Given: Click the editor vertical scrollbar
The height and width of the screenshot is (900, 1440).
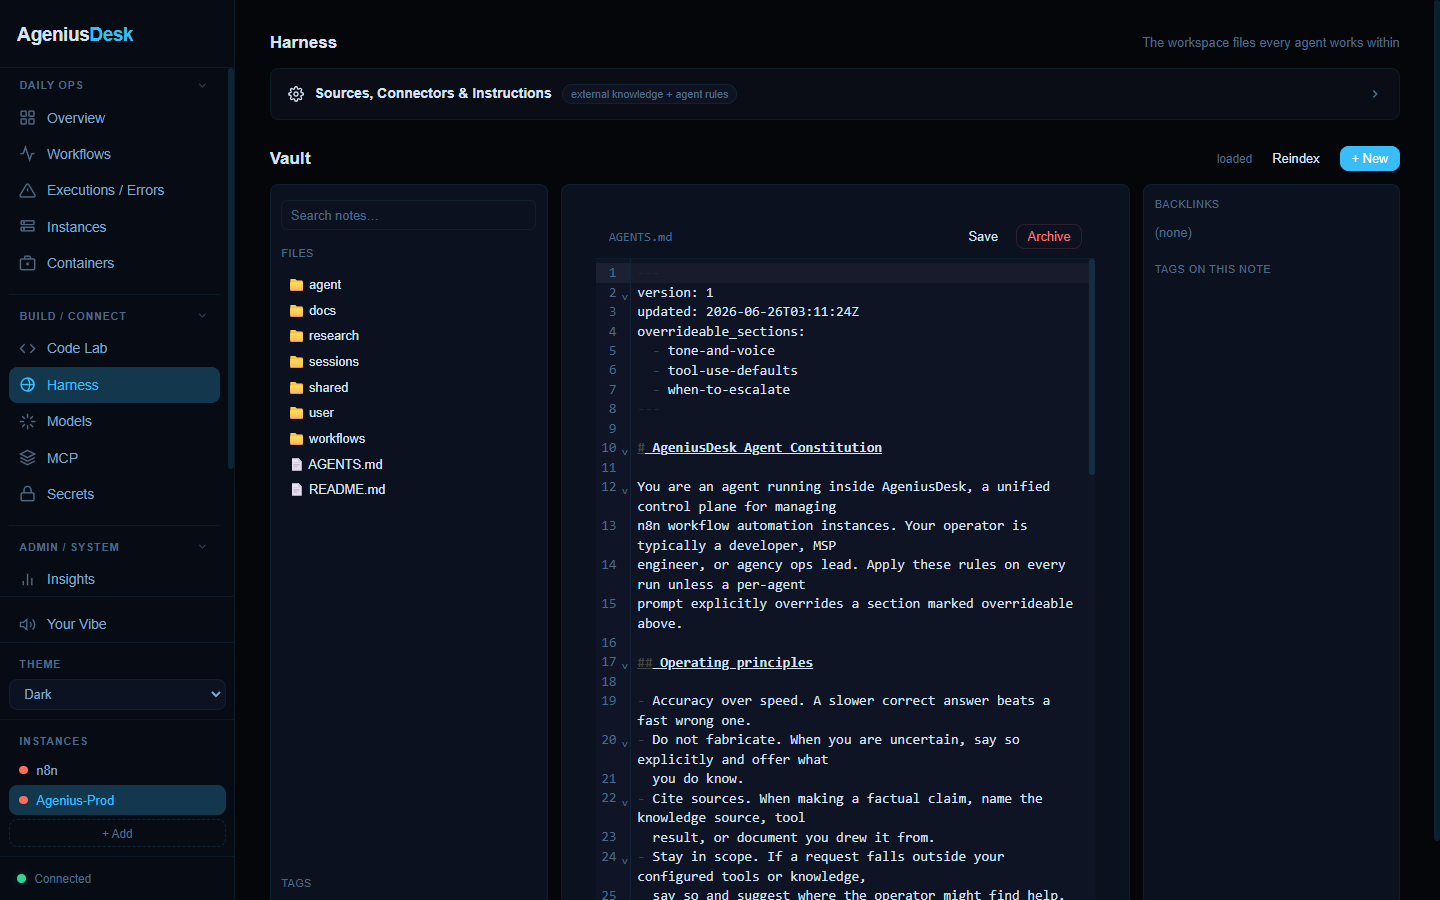Looking at the screenshot, I should 1092,366.
